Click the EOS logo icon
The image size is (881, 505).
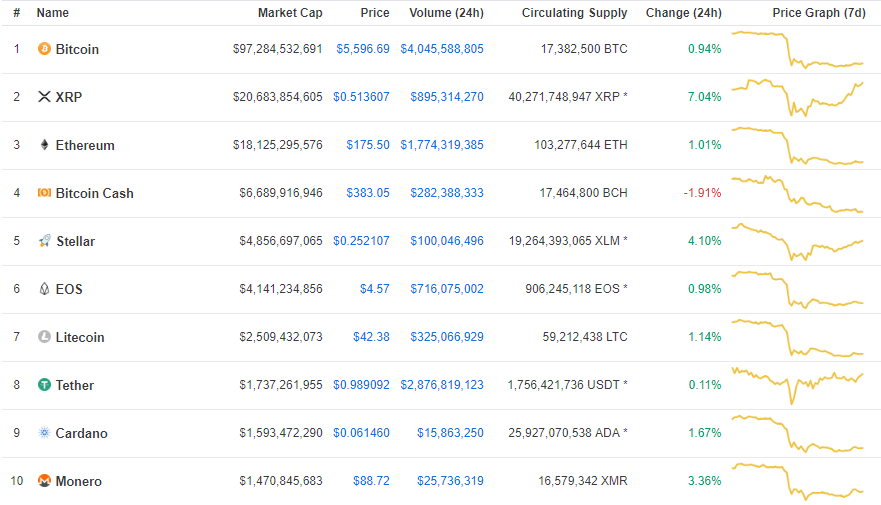pyautogui.click(x=44, y=289)
